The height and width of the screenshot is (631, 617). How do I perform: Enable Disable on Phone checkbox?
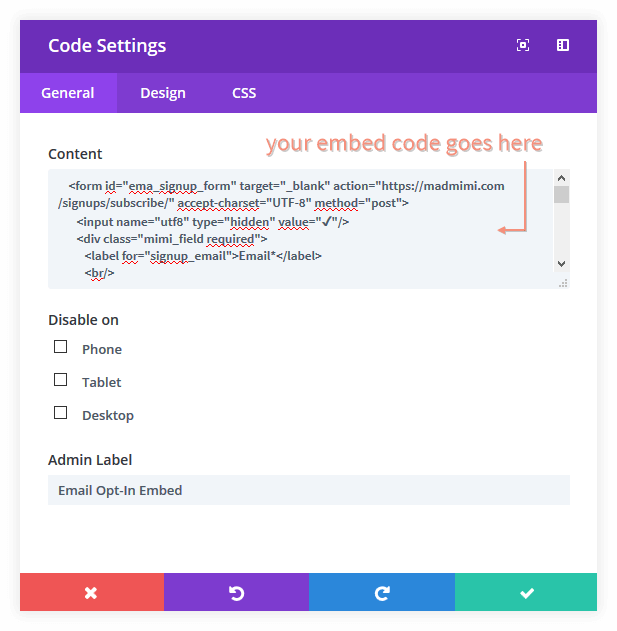tap(60, 346)
